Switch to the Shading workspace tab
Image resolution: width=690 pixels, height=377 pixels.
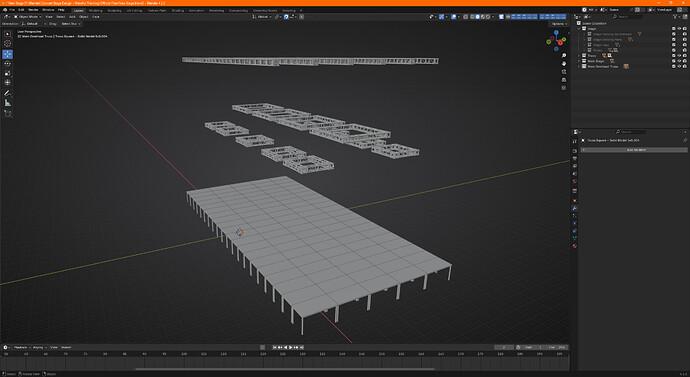click(178, 10)
